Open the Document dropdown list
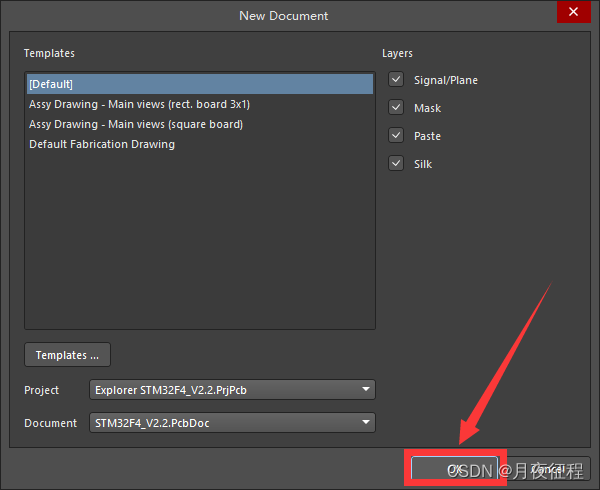600x490 pixels. point(232,423)
